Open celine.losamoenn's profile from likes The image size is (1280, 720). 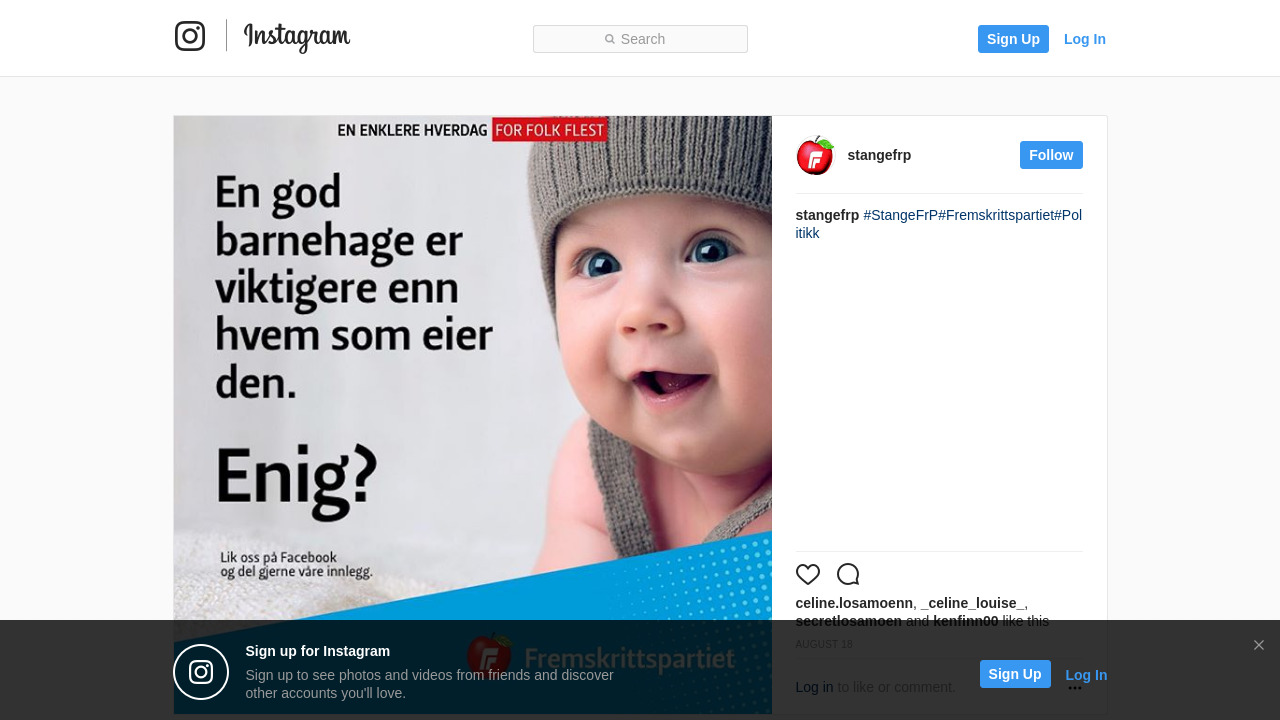coord(854,603)
